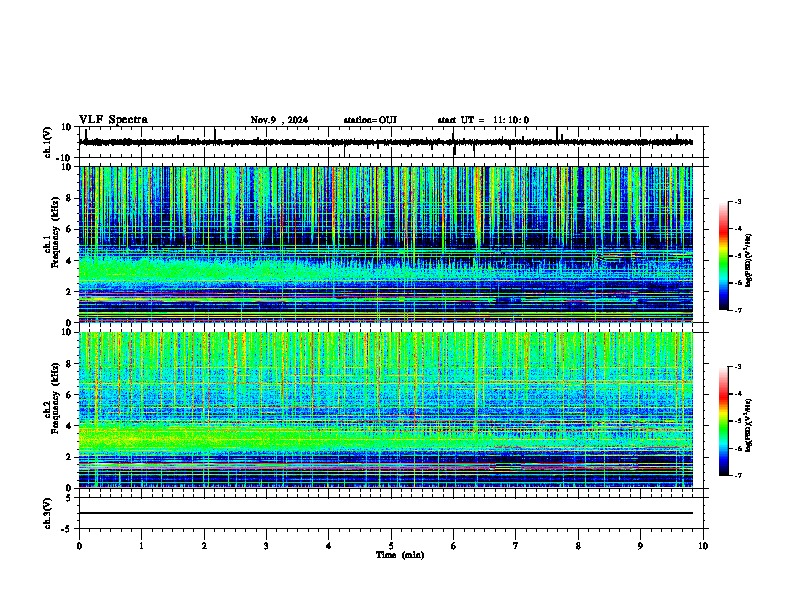Click the "2" minute tick label
The height and width of the screenshot is (612, 792).
[204, 546]
